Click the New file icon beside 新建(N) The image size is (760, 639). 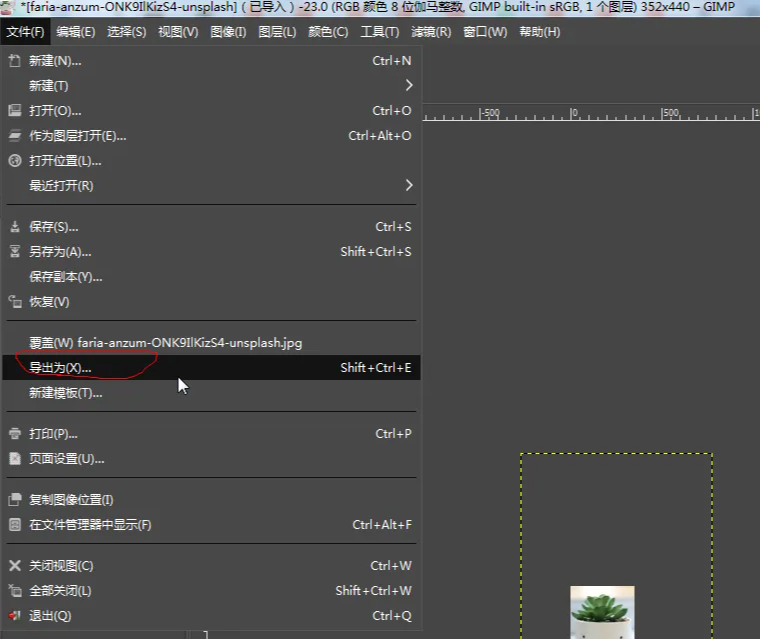coord(14,61)
